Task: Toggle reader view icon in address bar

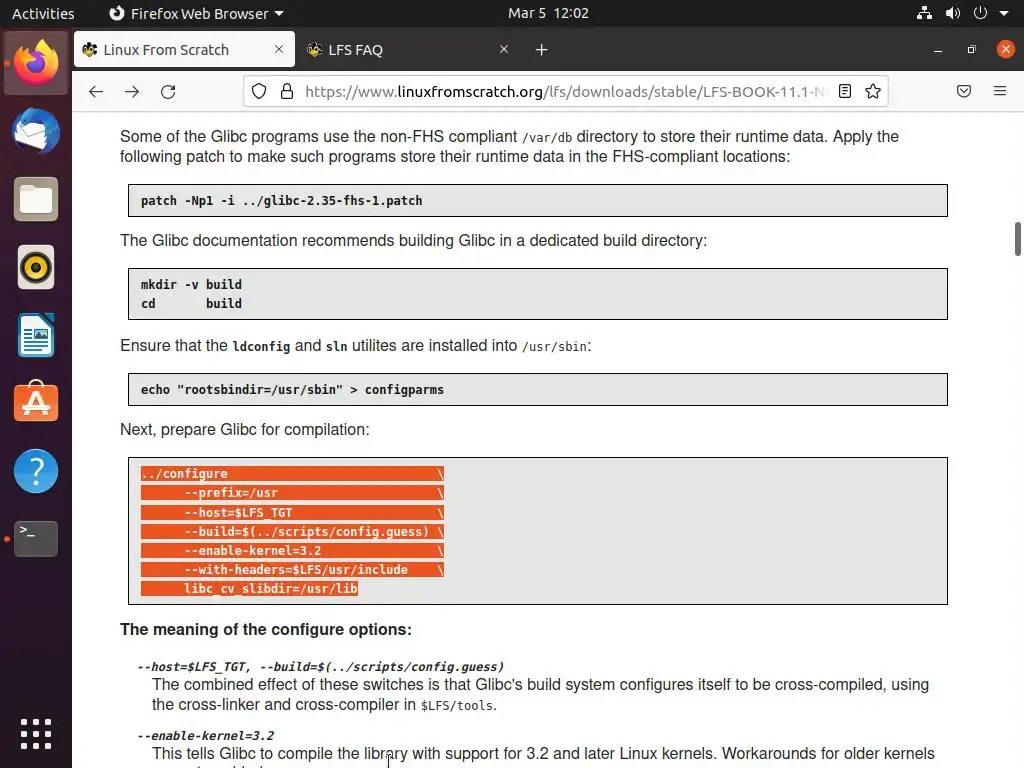Action: pos(844,91)
